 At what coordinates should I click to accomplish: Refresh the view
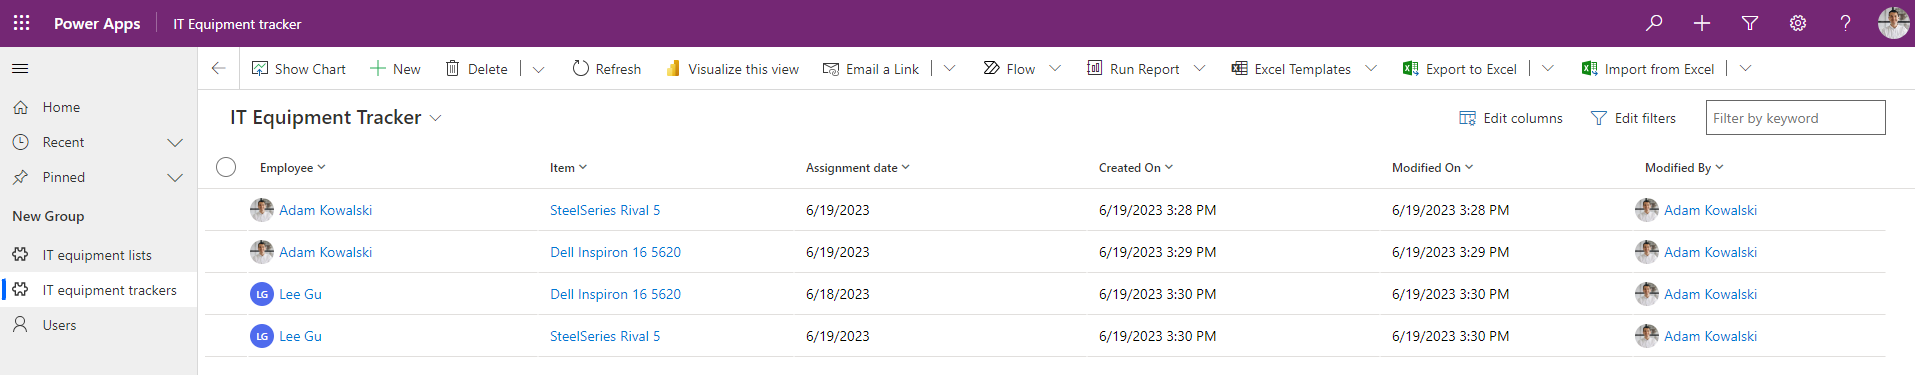[x=607, y=69]
